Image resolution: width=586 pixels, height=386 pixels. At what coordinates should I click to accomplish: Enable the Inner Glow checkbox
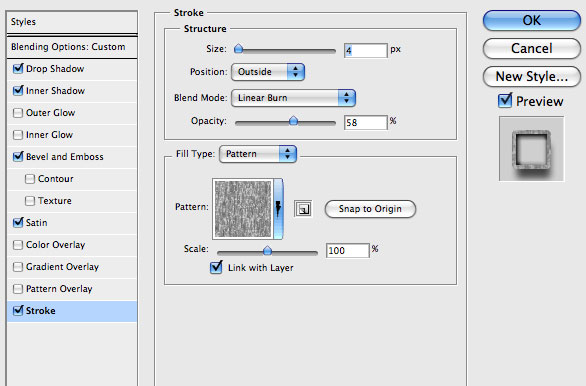(x=18, y=135)
